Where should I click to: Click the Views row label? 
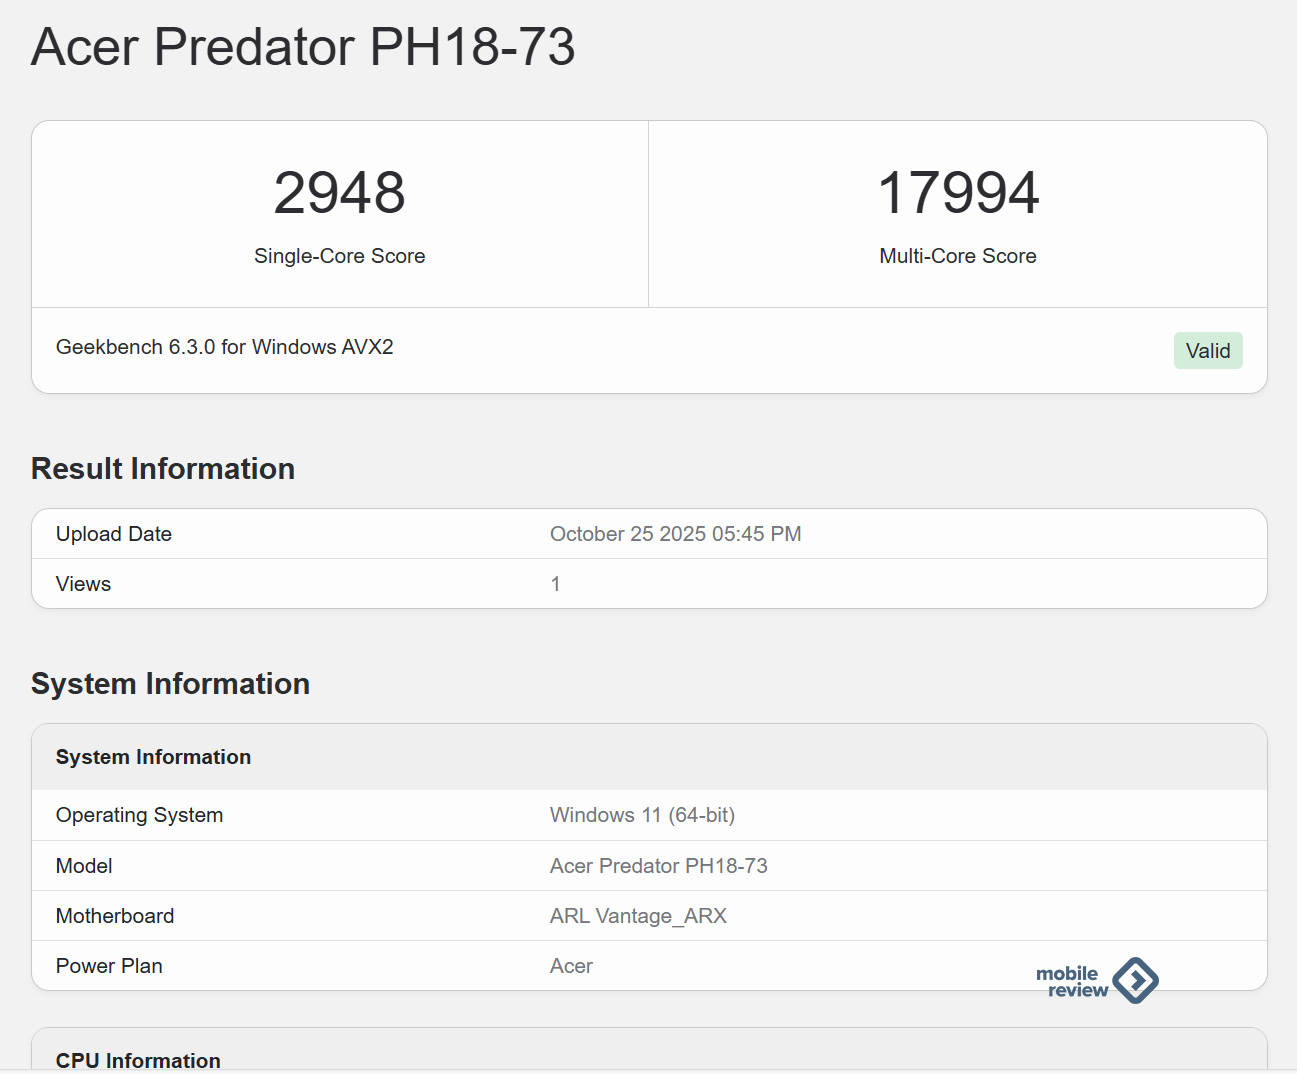tap(83, 584)
